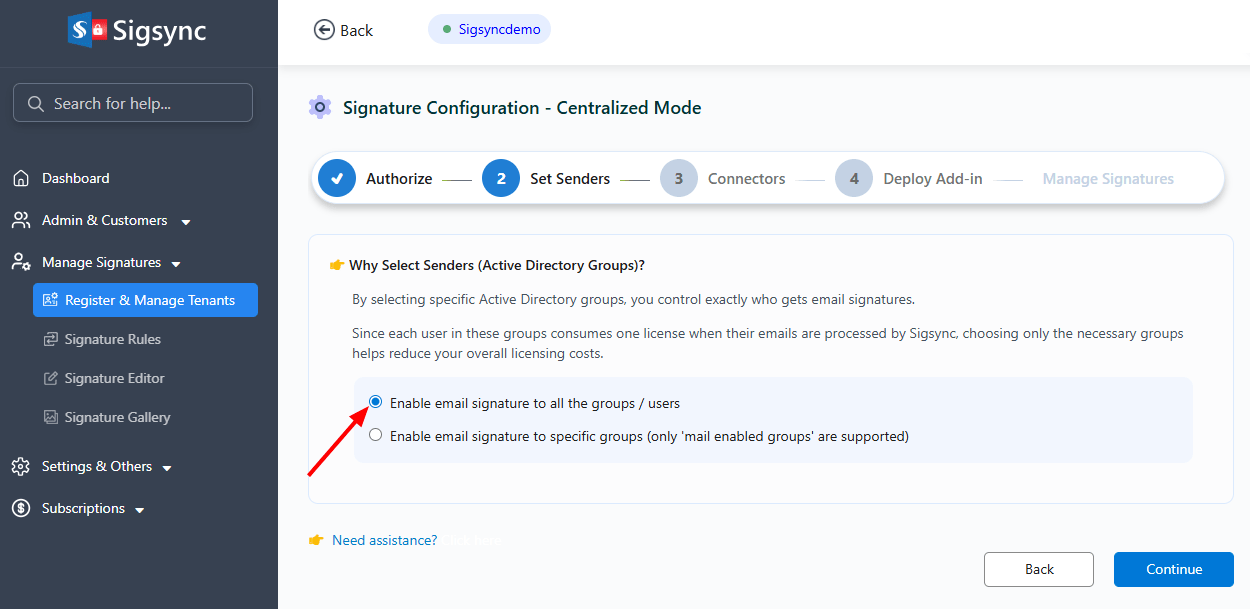Expand the Settings & Others menu arrow
The height and width of the screenshot is (609, 1250).
[167, 468]
